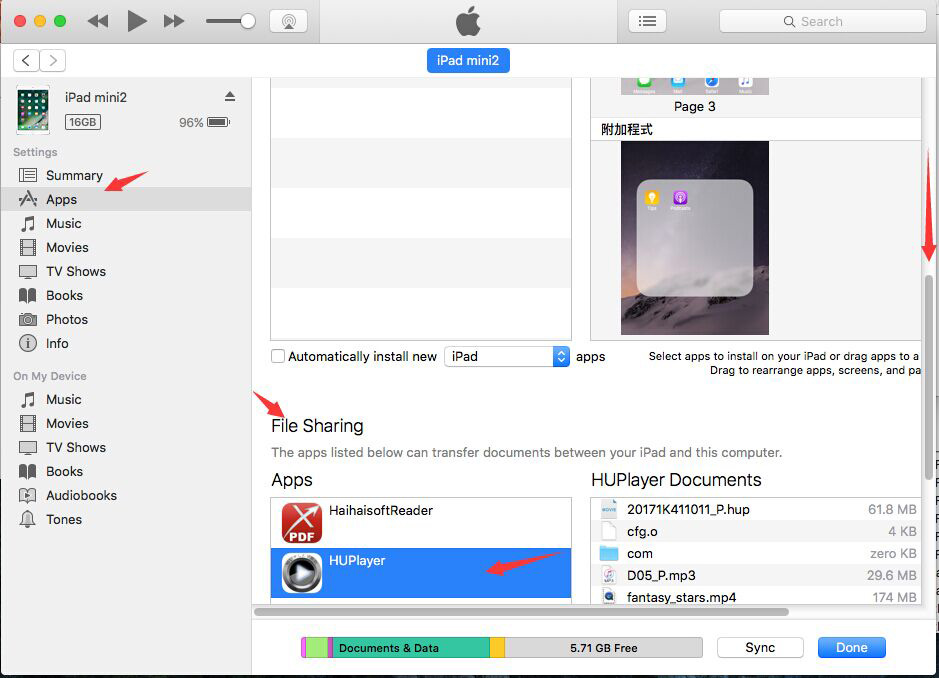Click the battery icon next to 96%
This screenshot has height=678, width=939.
(x=219, y=122)
